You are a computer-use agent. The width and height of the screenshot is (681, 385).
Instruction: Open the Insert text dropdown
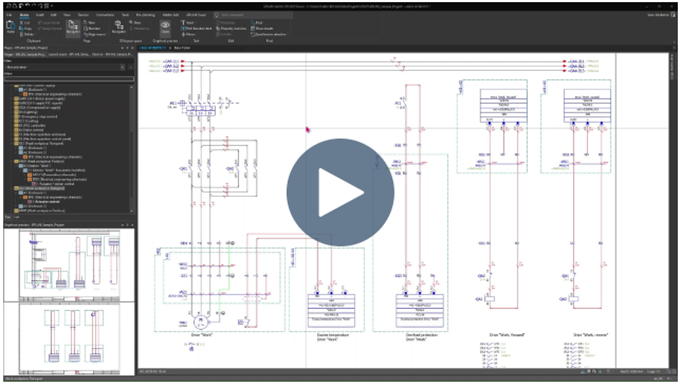(189, 23)
